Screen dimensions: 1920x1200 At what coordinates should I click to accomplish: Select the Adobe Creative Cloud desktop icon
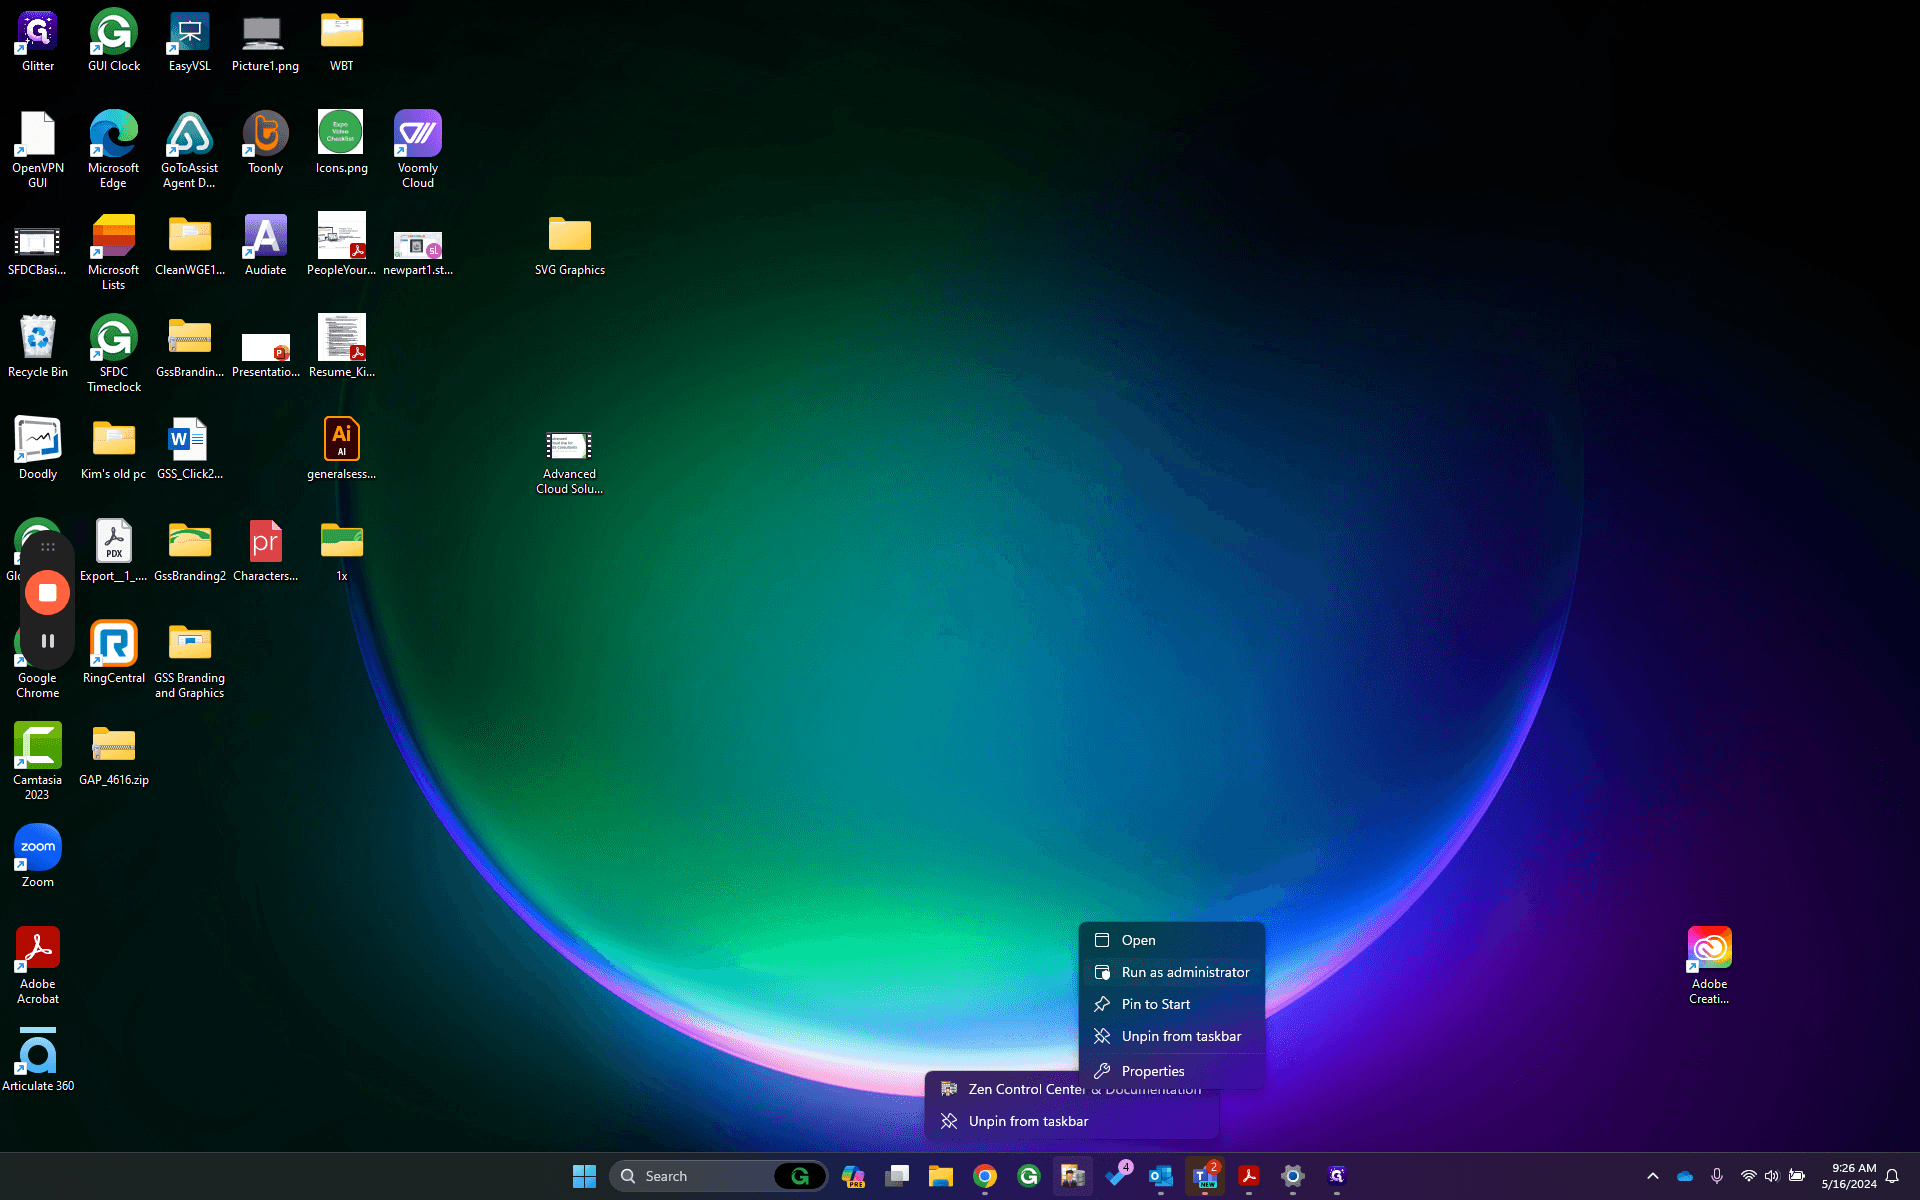[1710, 965]
